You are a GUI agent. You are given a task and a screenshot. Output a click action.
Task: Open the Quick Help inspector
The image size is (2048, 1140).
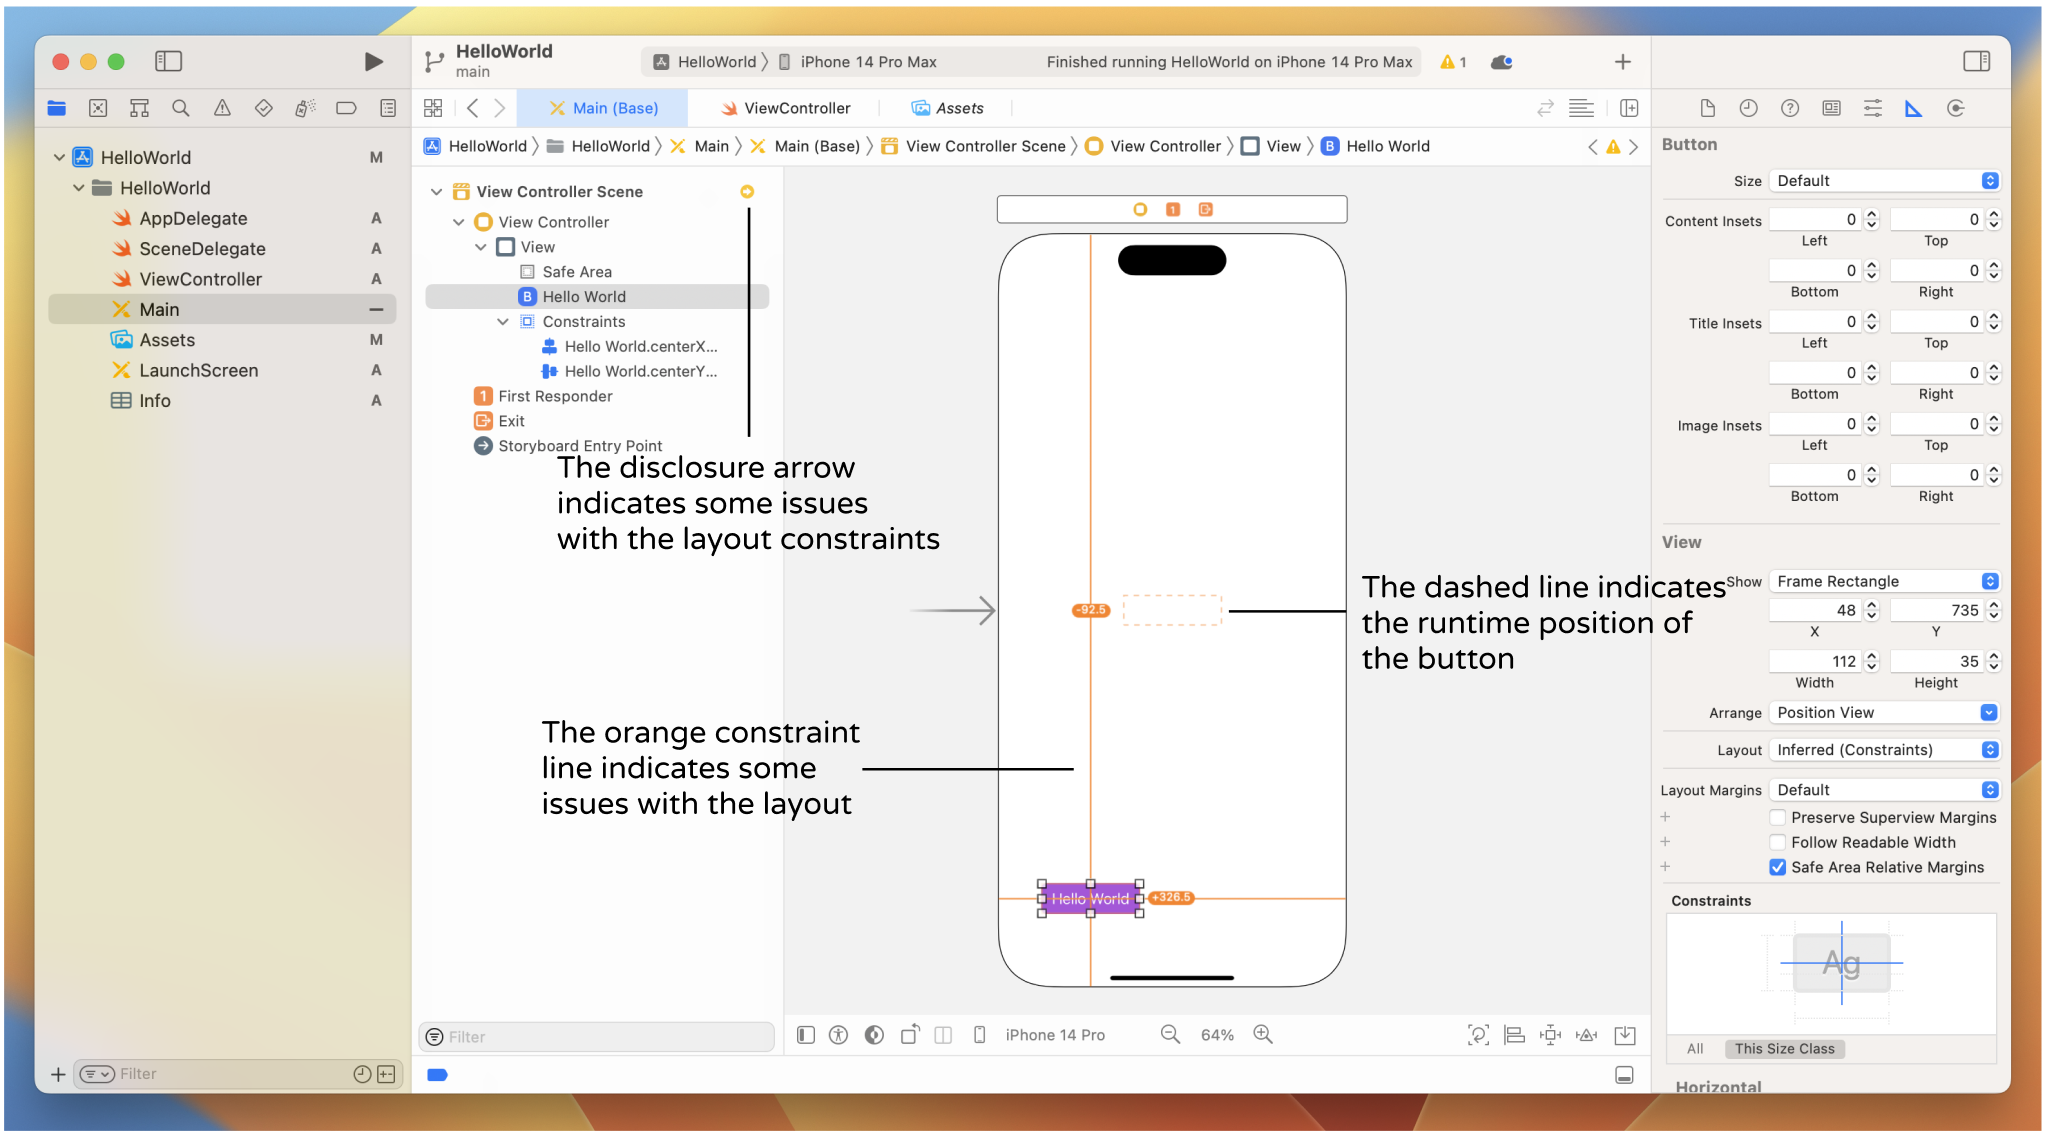click(x=1790, y=108)
